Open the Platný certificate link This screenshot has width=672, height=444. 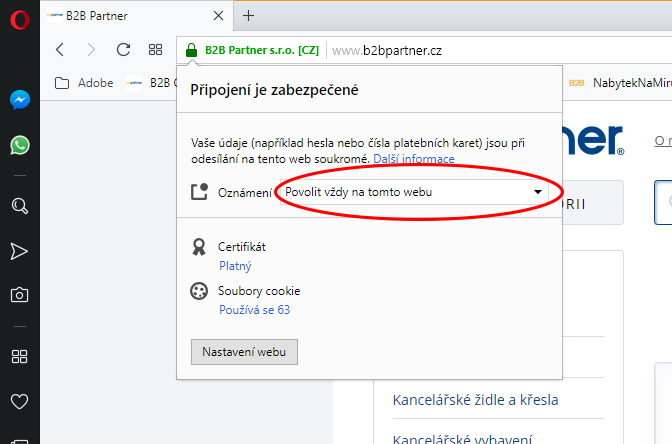click(235, 266)
